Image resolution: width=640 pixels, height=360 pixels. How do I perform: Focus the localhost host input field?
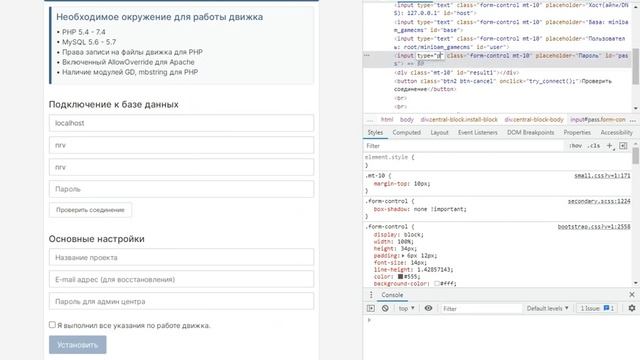[181, 123]
